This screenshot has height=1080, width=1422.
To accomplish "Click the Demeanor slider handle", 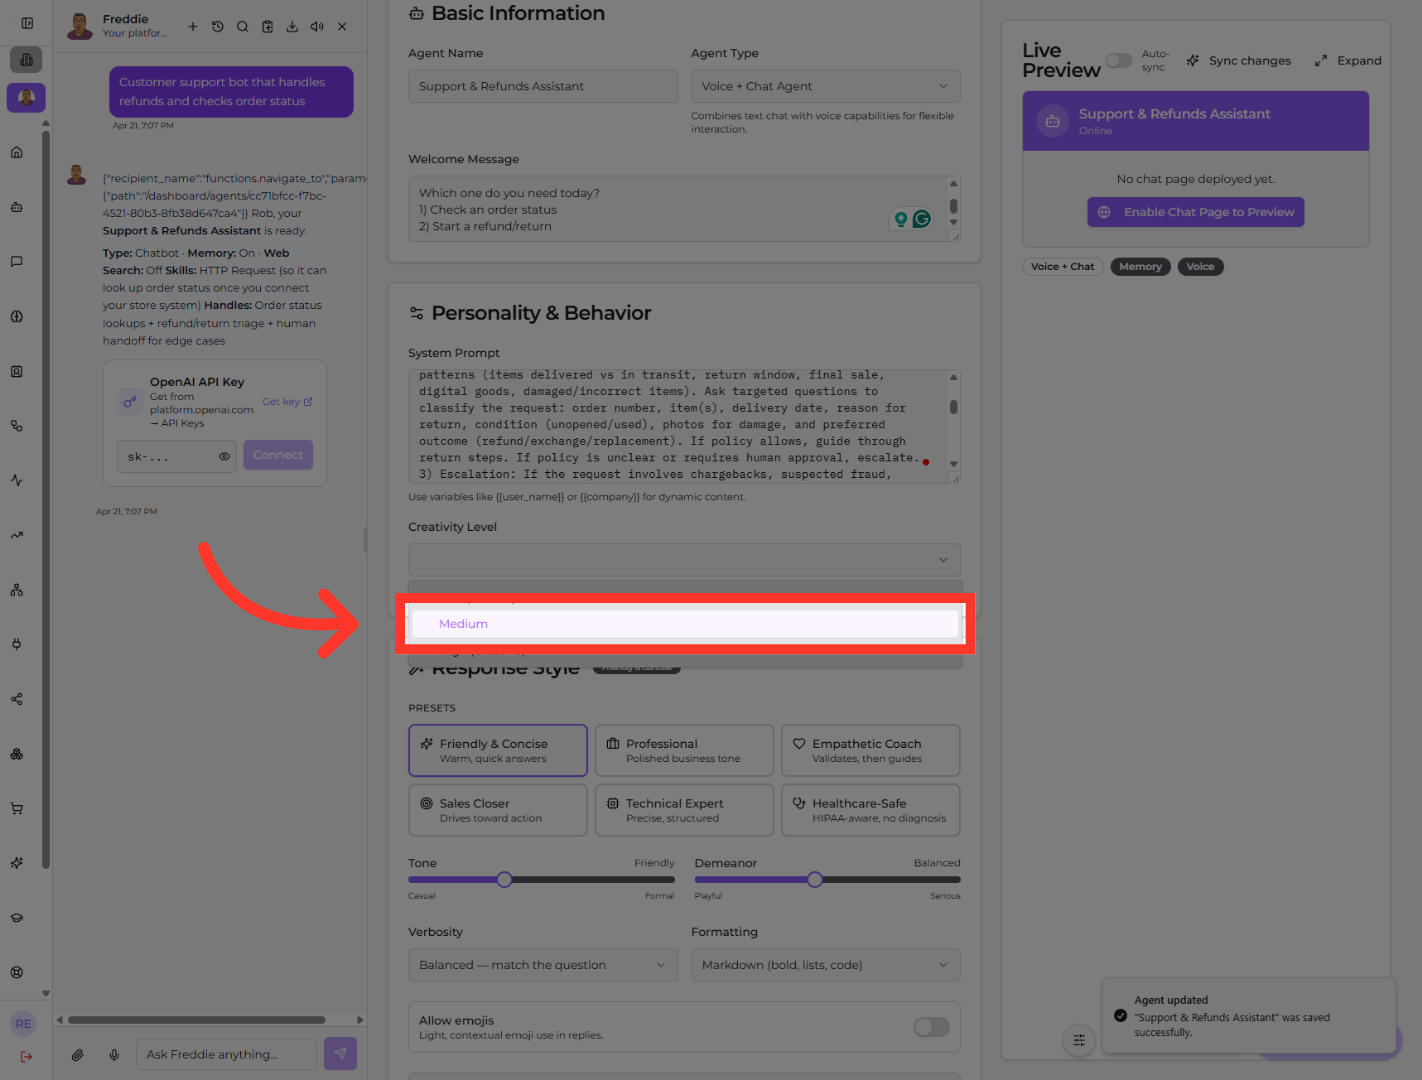I will click(815, 880).
